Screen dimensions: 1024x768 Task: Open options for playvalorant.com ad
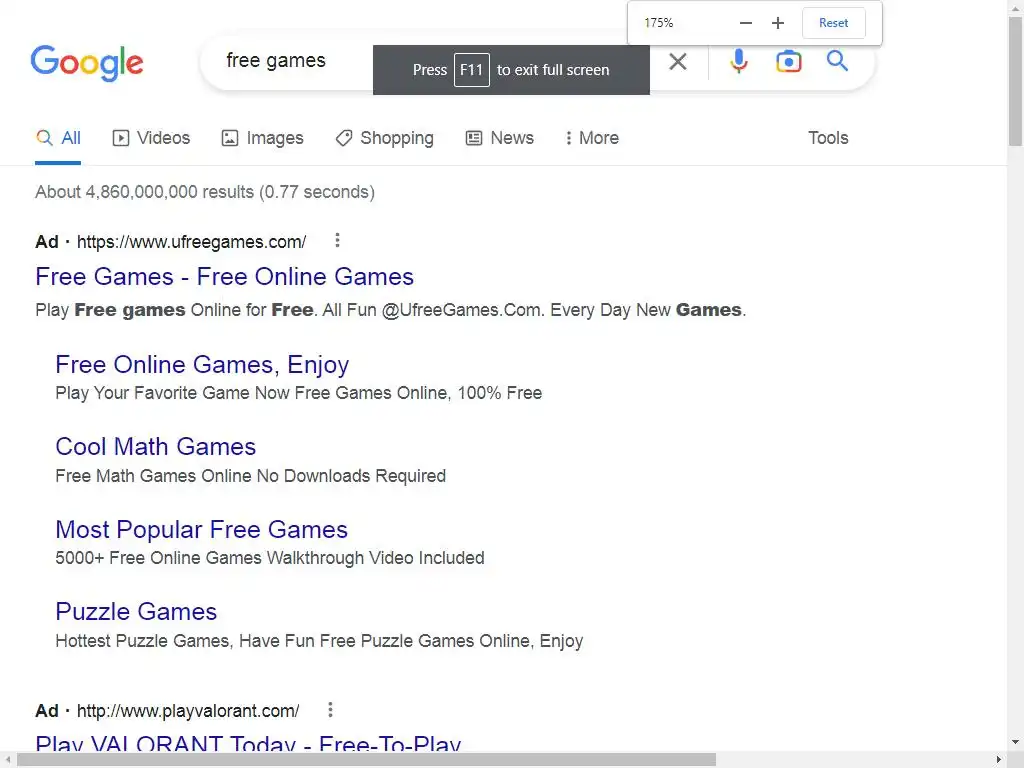point(330,709)
